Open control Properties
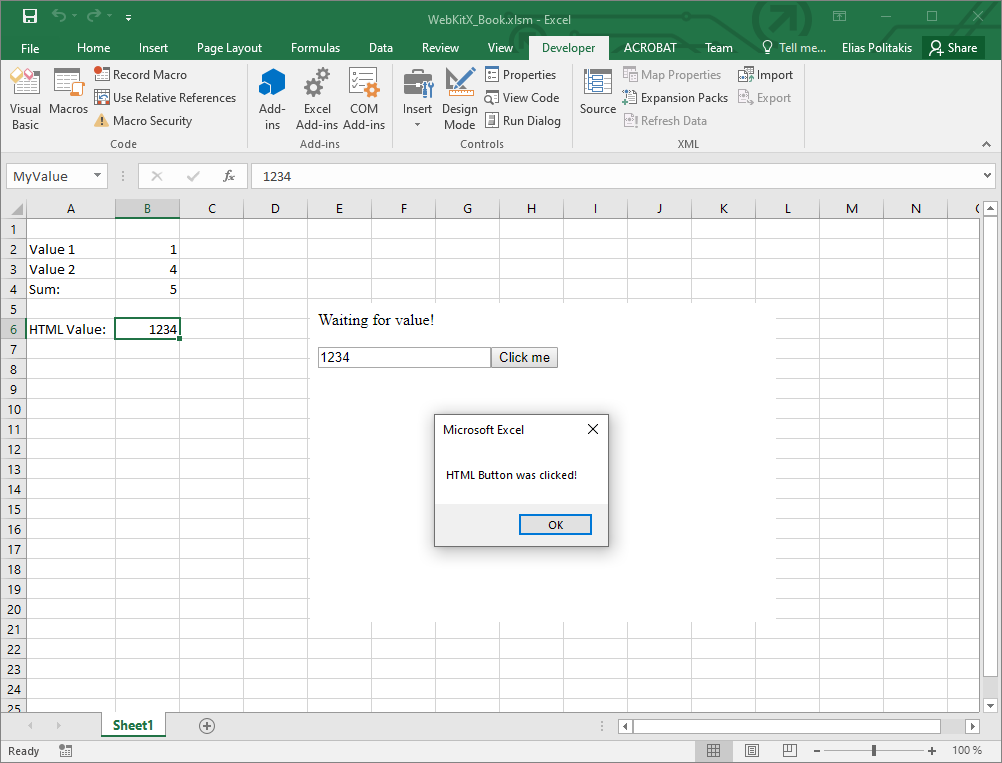1002x763 pixels. click(520, 74)
